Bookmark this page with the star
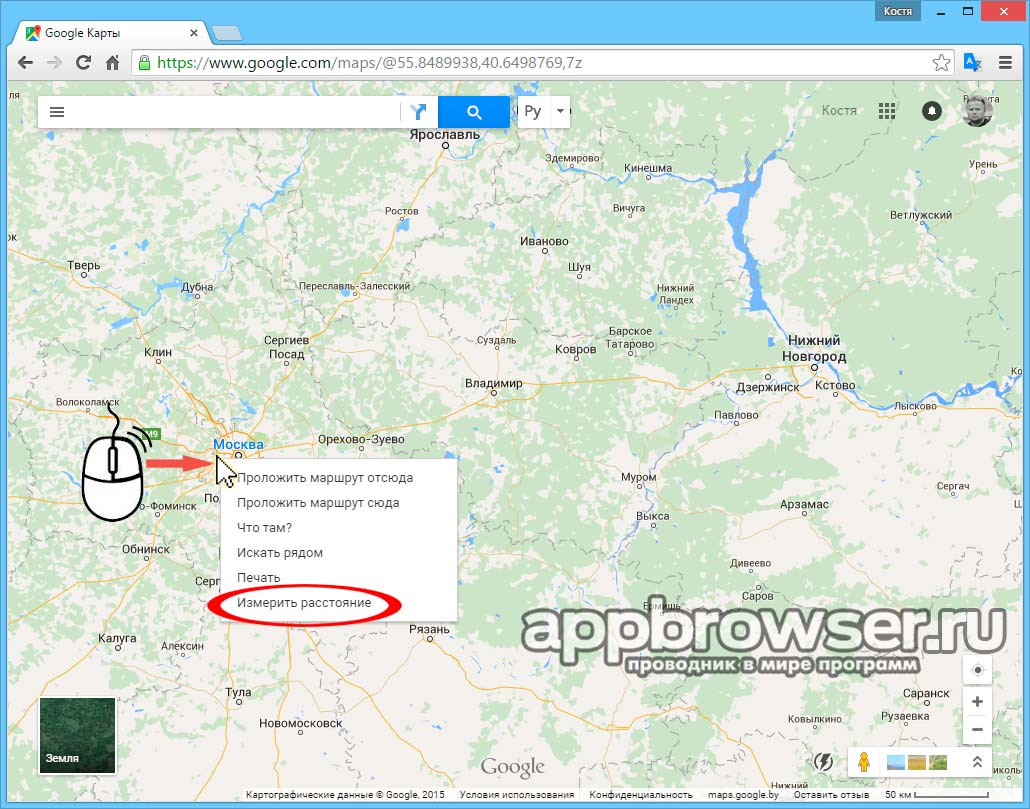 click(x=941, y=63)
